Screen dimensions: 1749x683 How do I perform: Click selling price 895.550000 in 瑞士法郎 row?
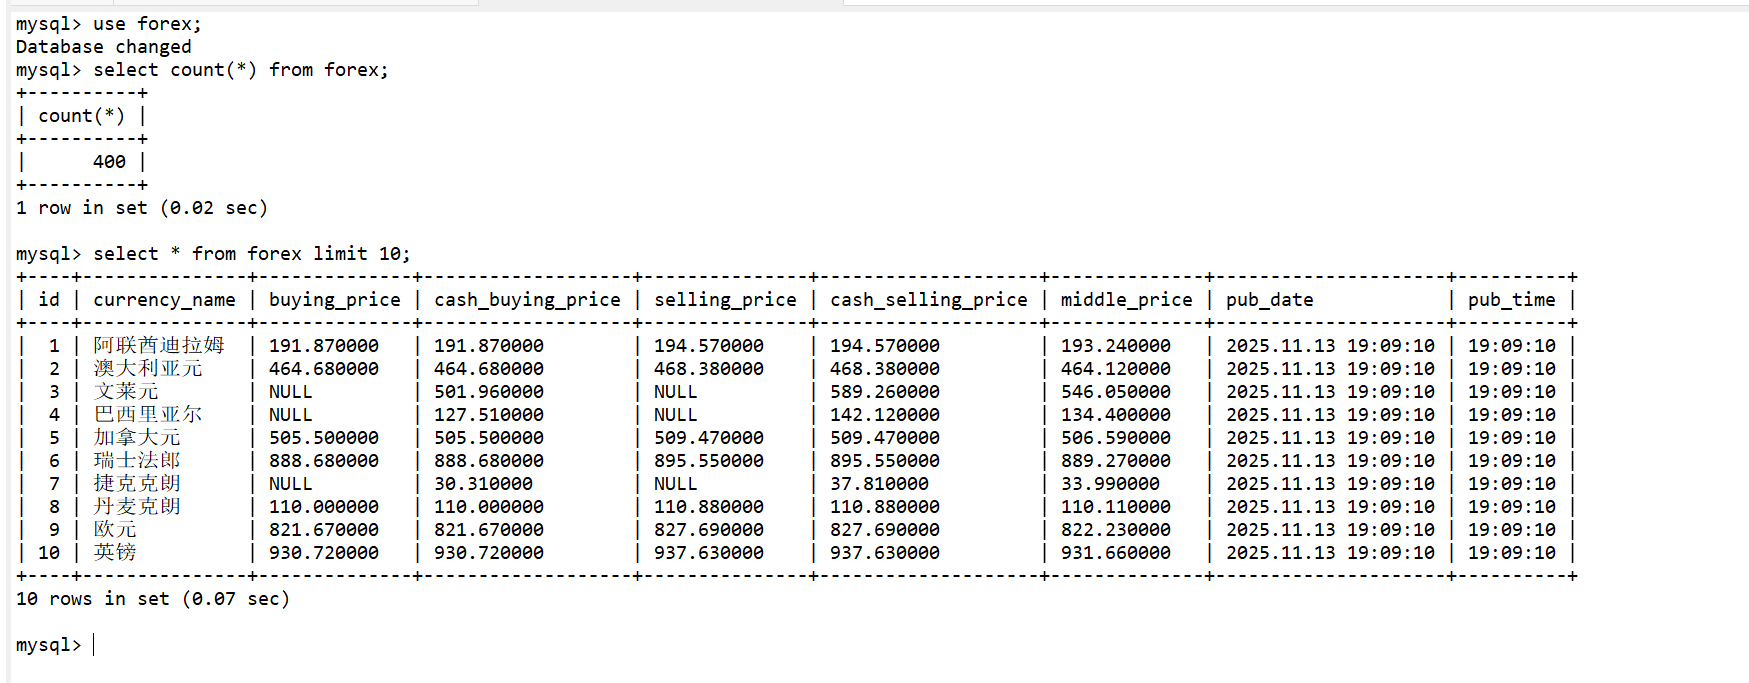[709, 461]
